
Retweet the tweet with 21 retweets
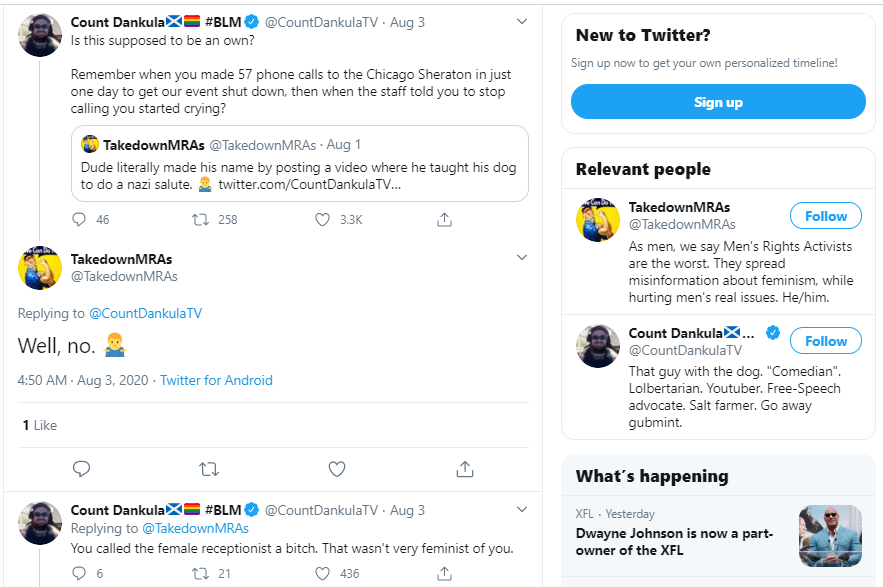(x=200, y=573)
